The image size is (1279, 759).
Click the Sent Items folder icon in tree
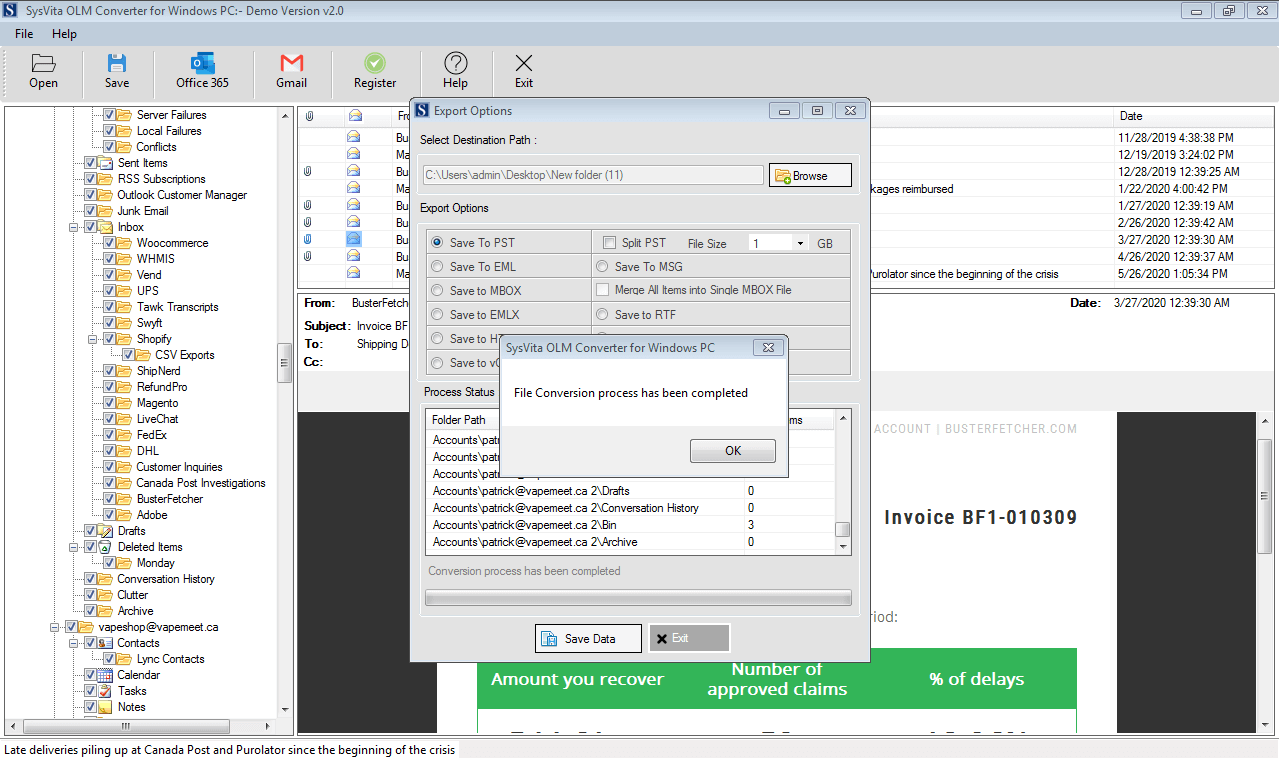(x=106, y=163)
